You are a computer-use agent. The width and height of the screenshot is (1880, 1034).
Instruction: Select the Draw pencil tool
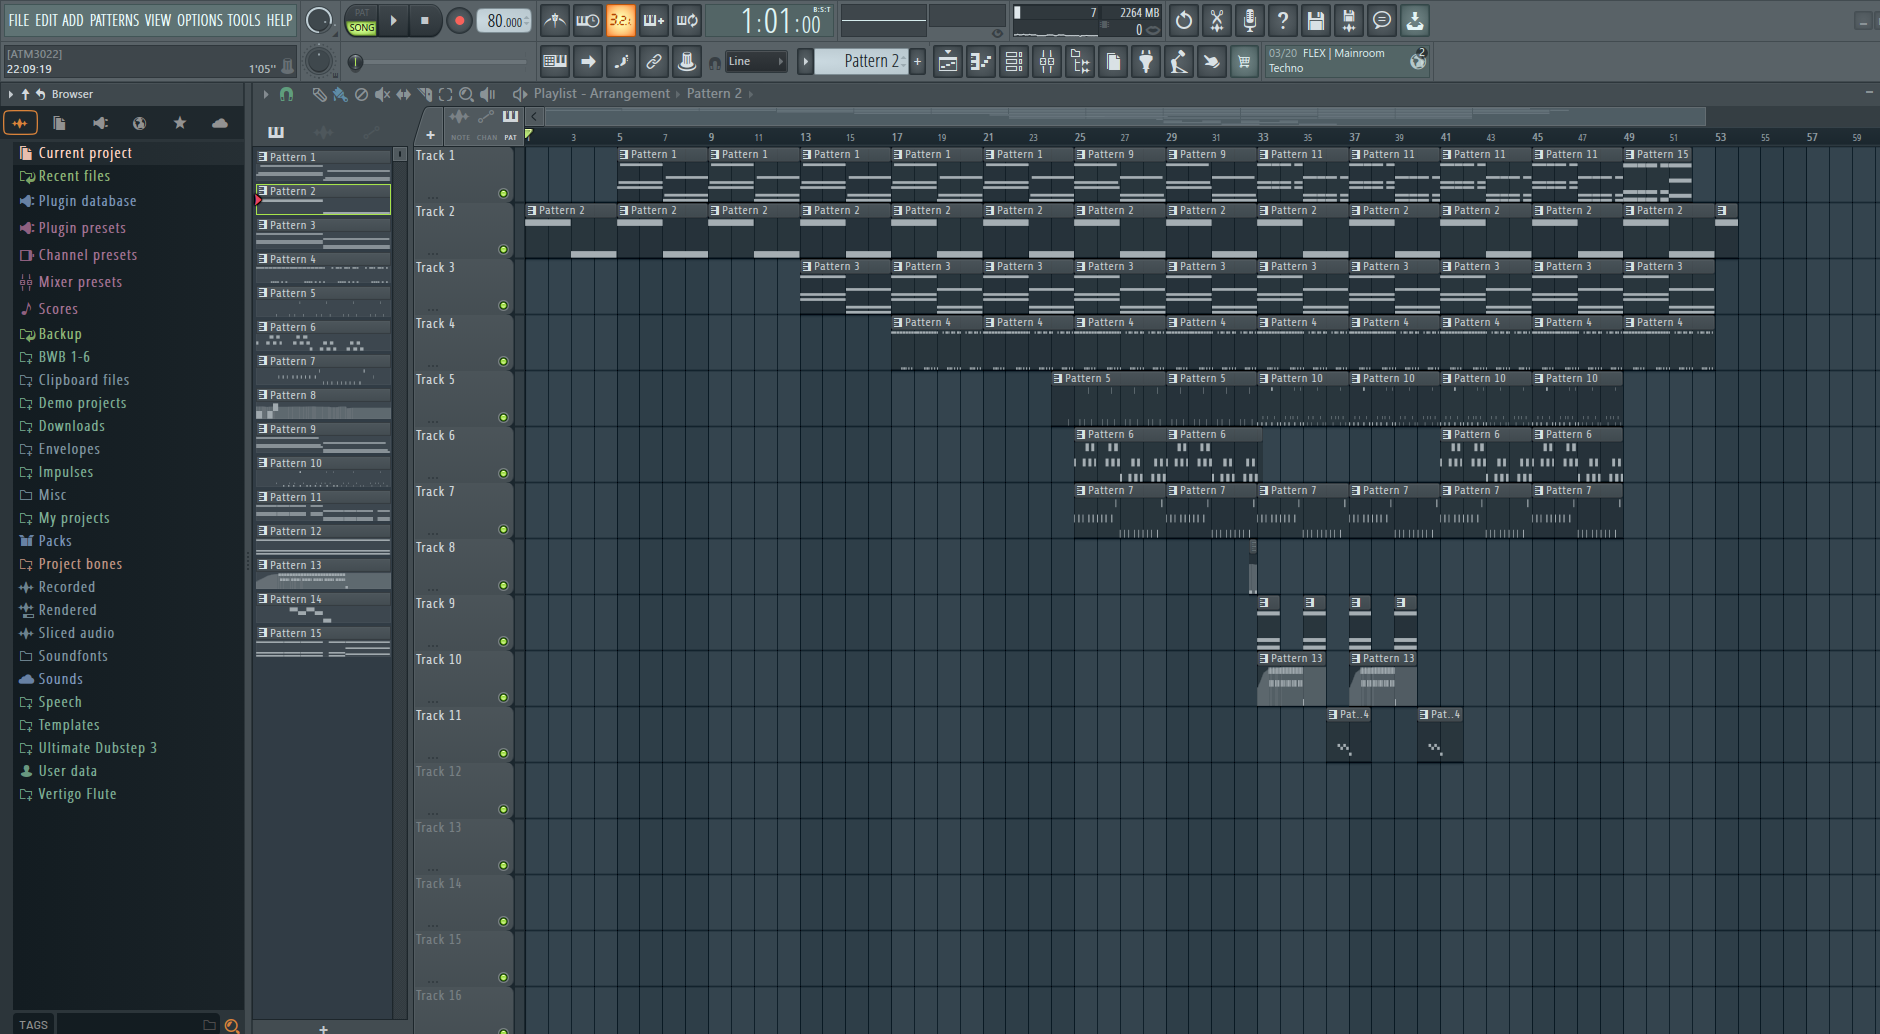coord(319,94)
